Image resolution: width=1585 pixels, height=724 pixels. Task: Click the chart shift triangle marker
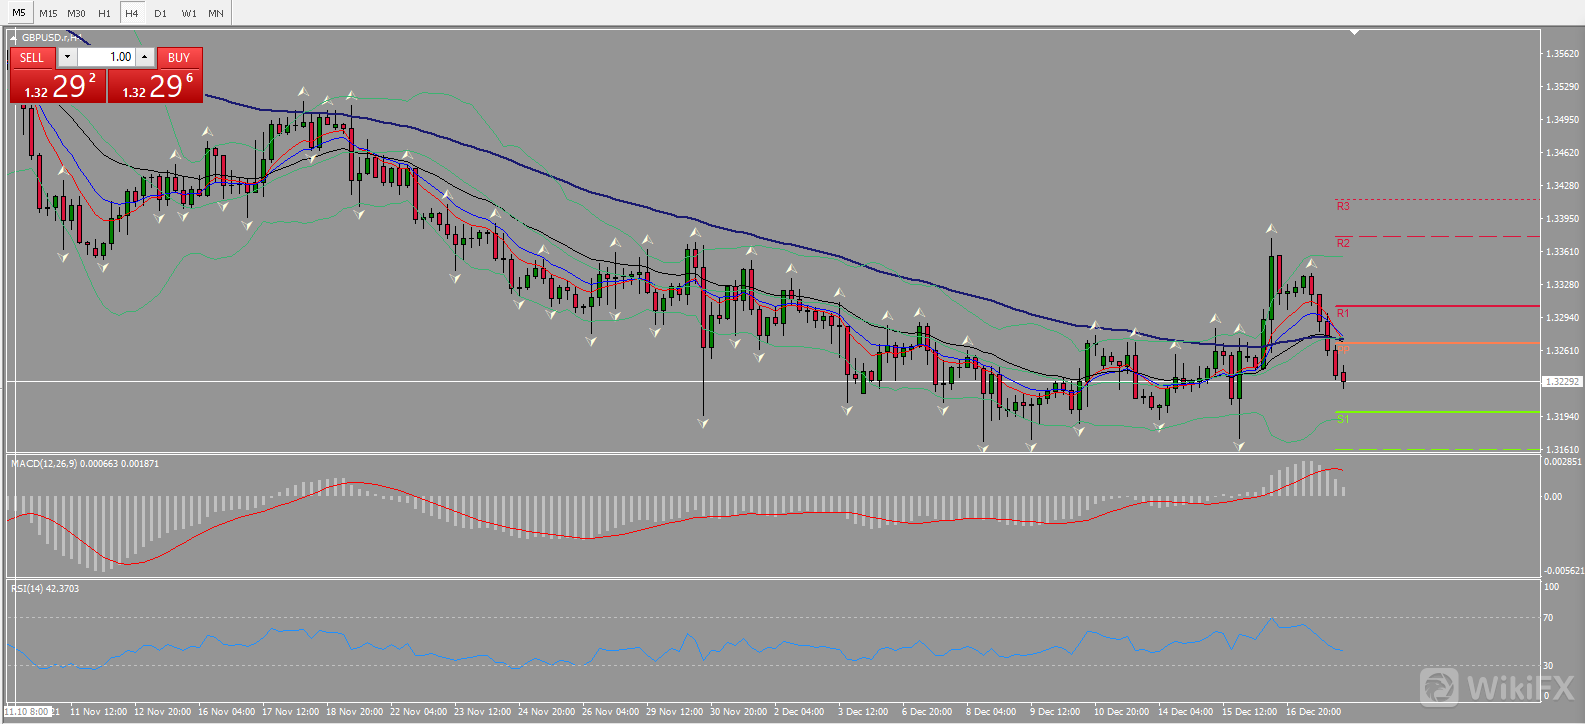(x=1354, y=32)
